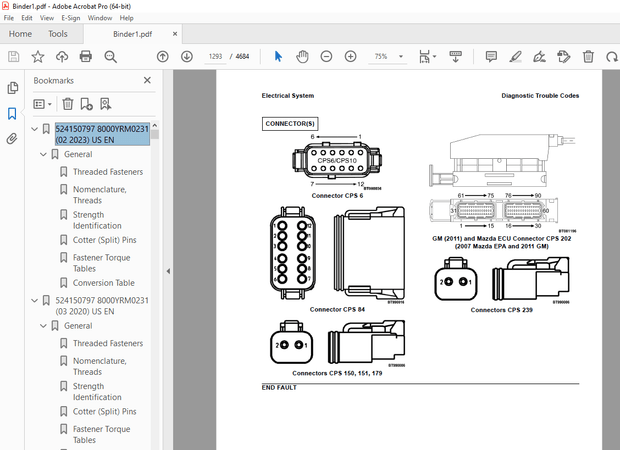This screenshot has width=620, height=450.
Task: Open the Page Thumbnails panel
Action: [x=13, y=88]
